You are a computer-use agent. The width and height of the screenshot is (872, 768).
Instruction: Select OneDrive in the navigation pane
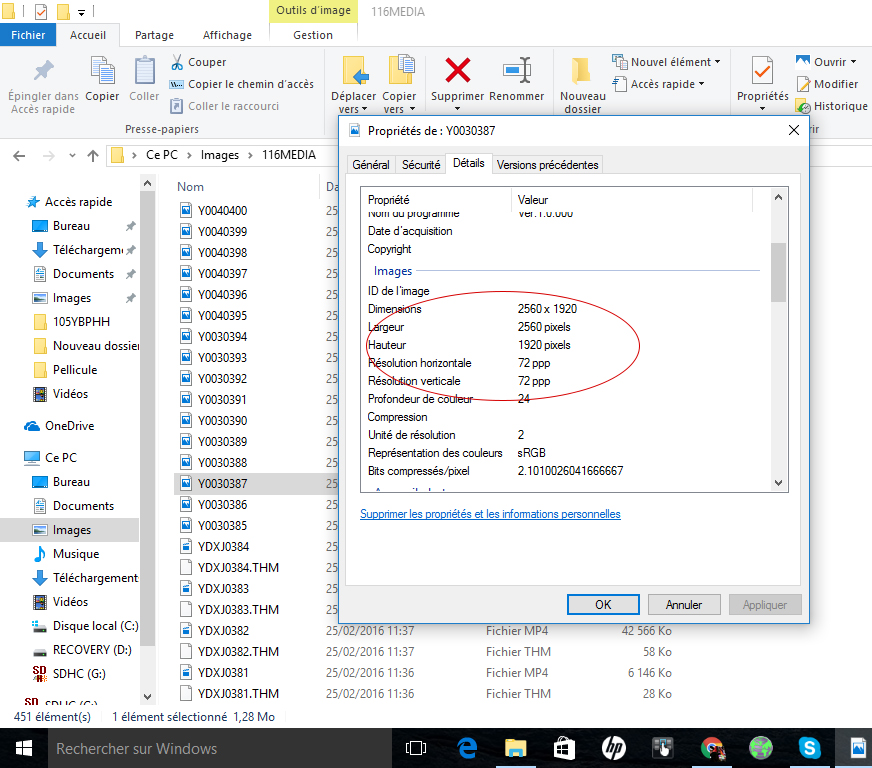pyautogui.click(x=69, y=426)
